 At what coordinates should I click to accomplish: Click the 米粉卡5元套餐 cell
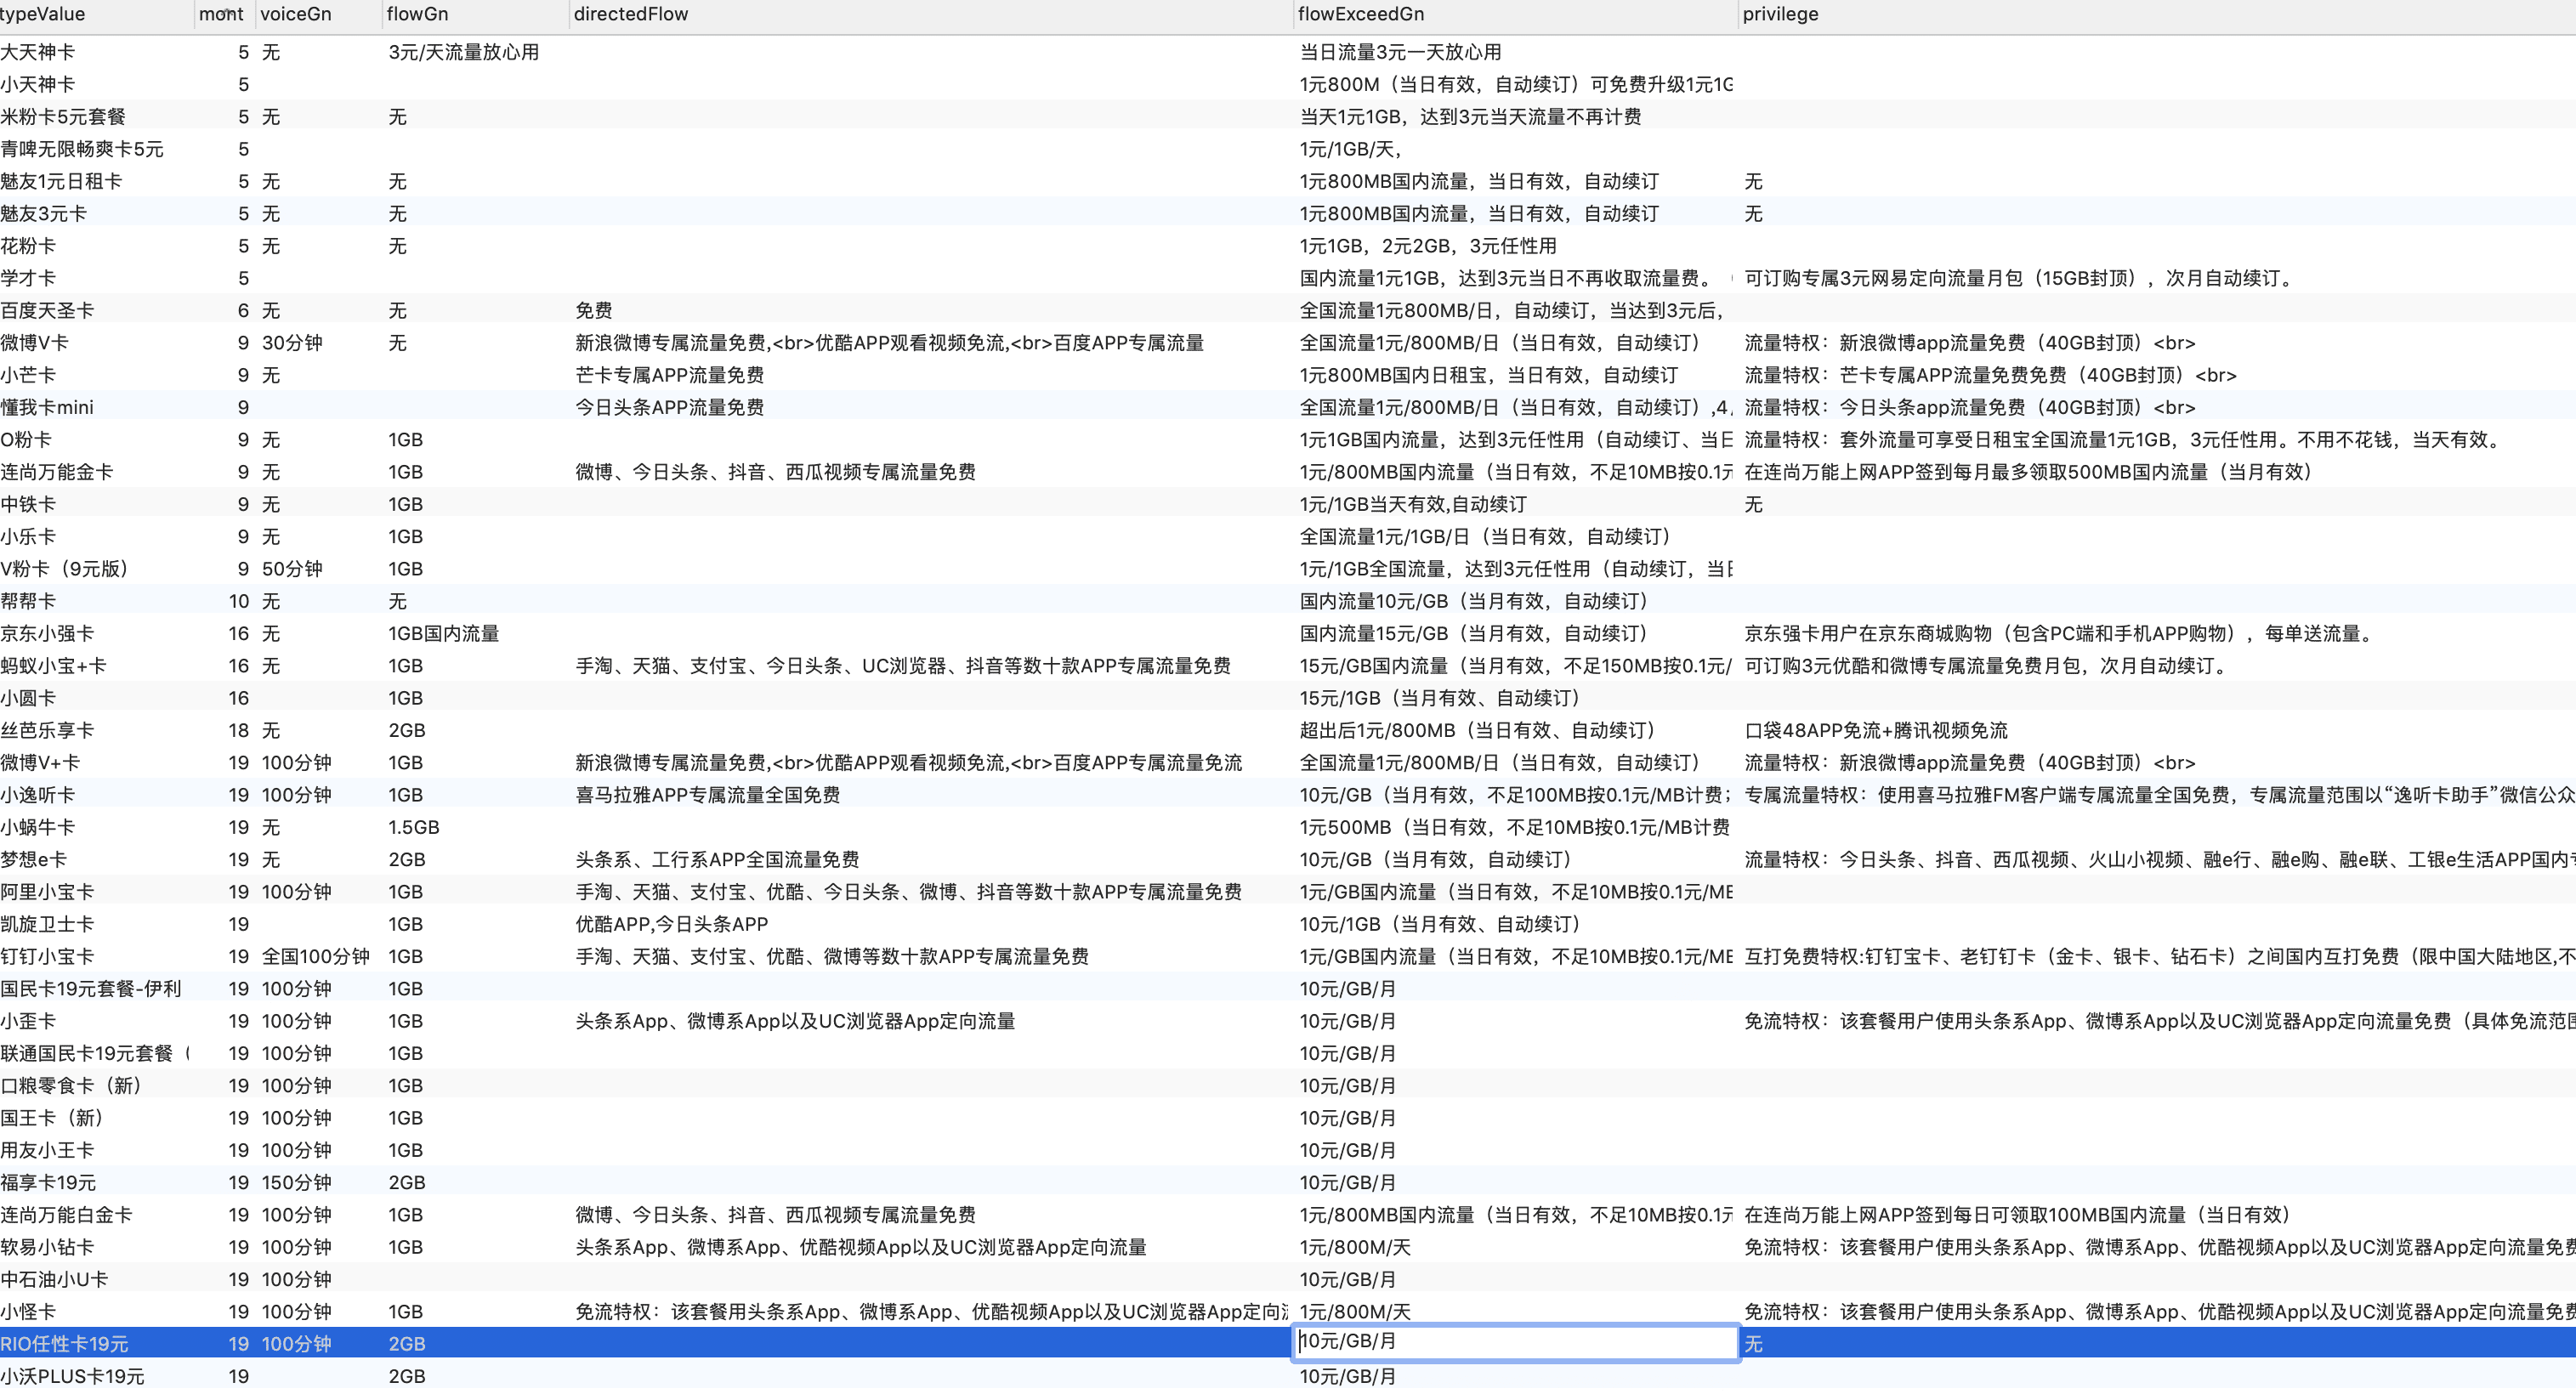[63, 117]
